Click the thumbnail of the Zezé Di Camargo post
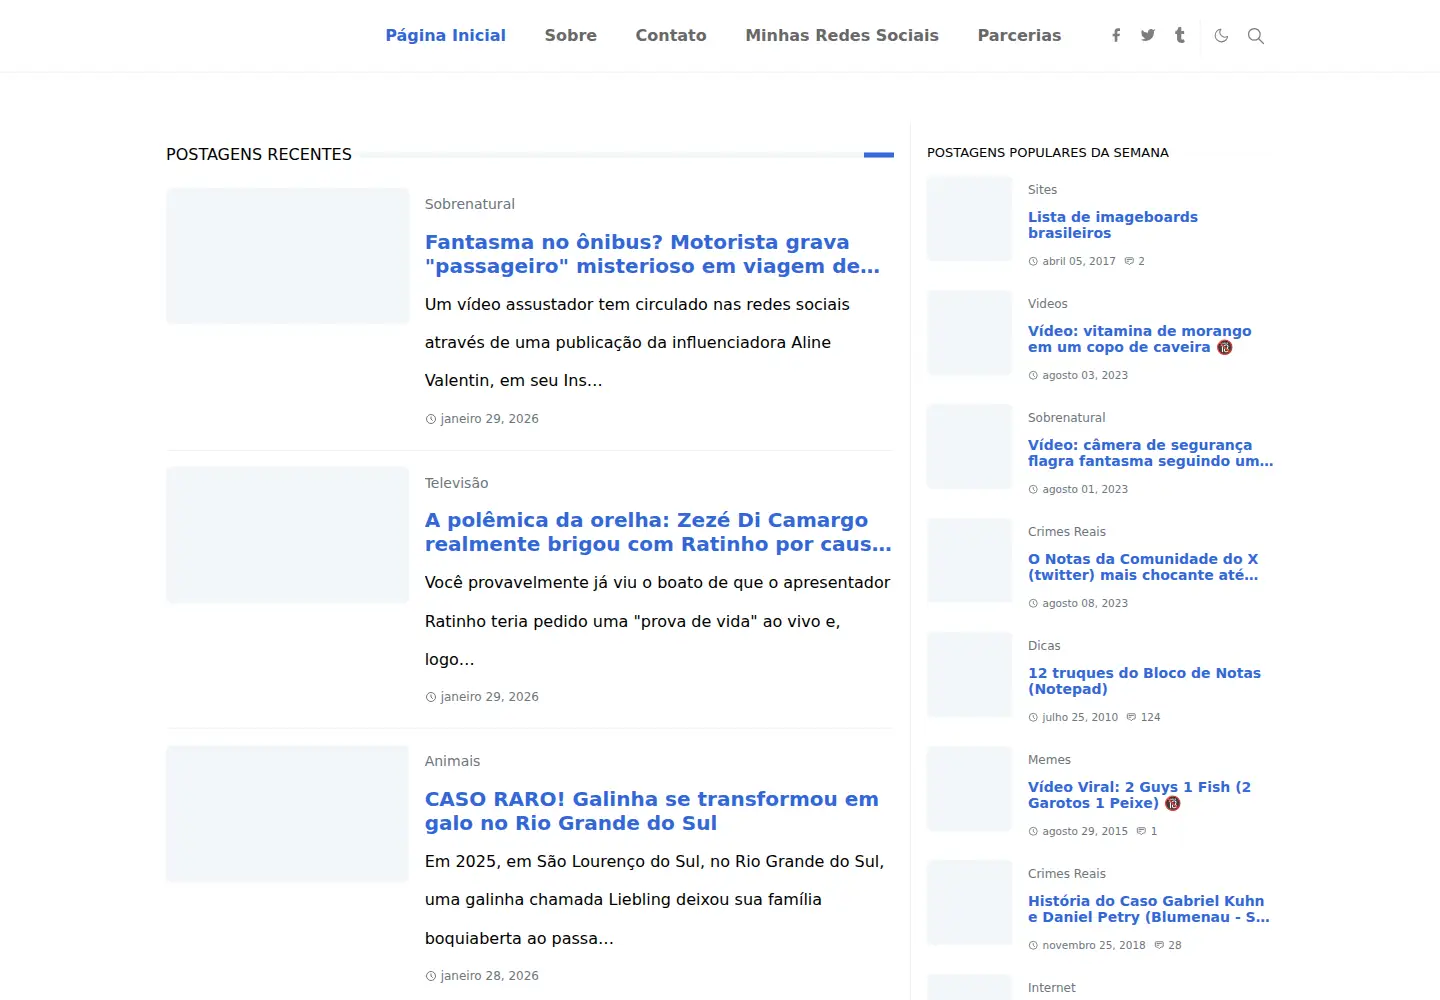The height and width of the screenshot is (1000, 1440). coord(288,535)
